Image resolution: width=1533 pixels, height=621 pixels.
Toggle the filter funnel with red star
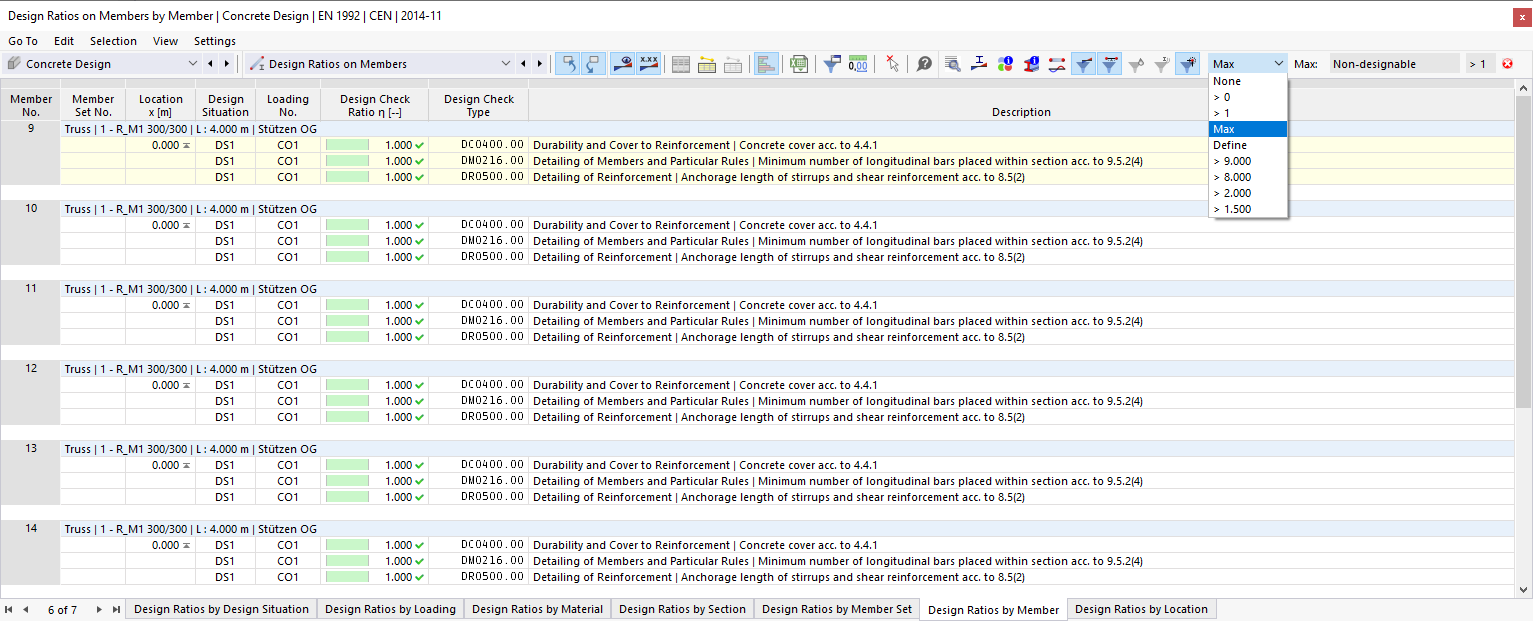pos(1187,64)
